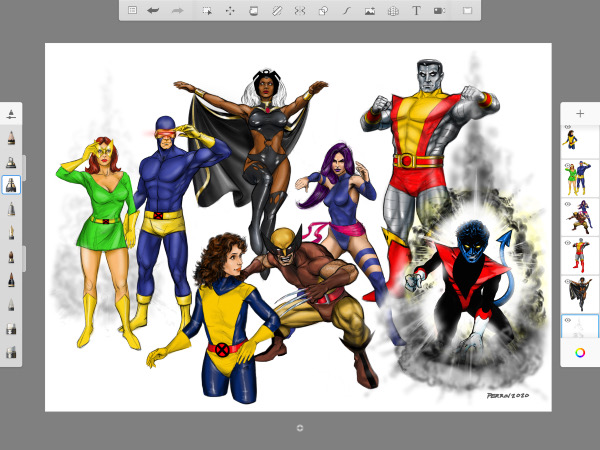Tap the highlighted marker brush

point(11,185)
